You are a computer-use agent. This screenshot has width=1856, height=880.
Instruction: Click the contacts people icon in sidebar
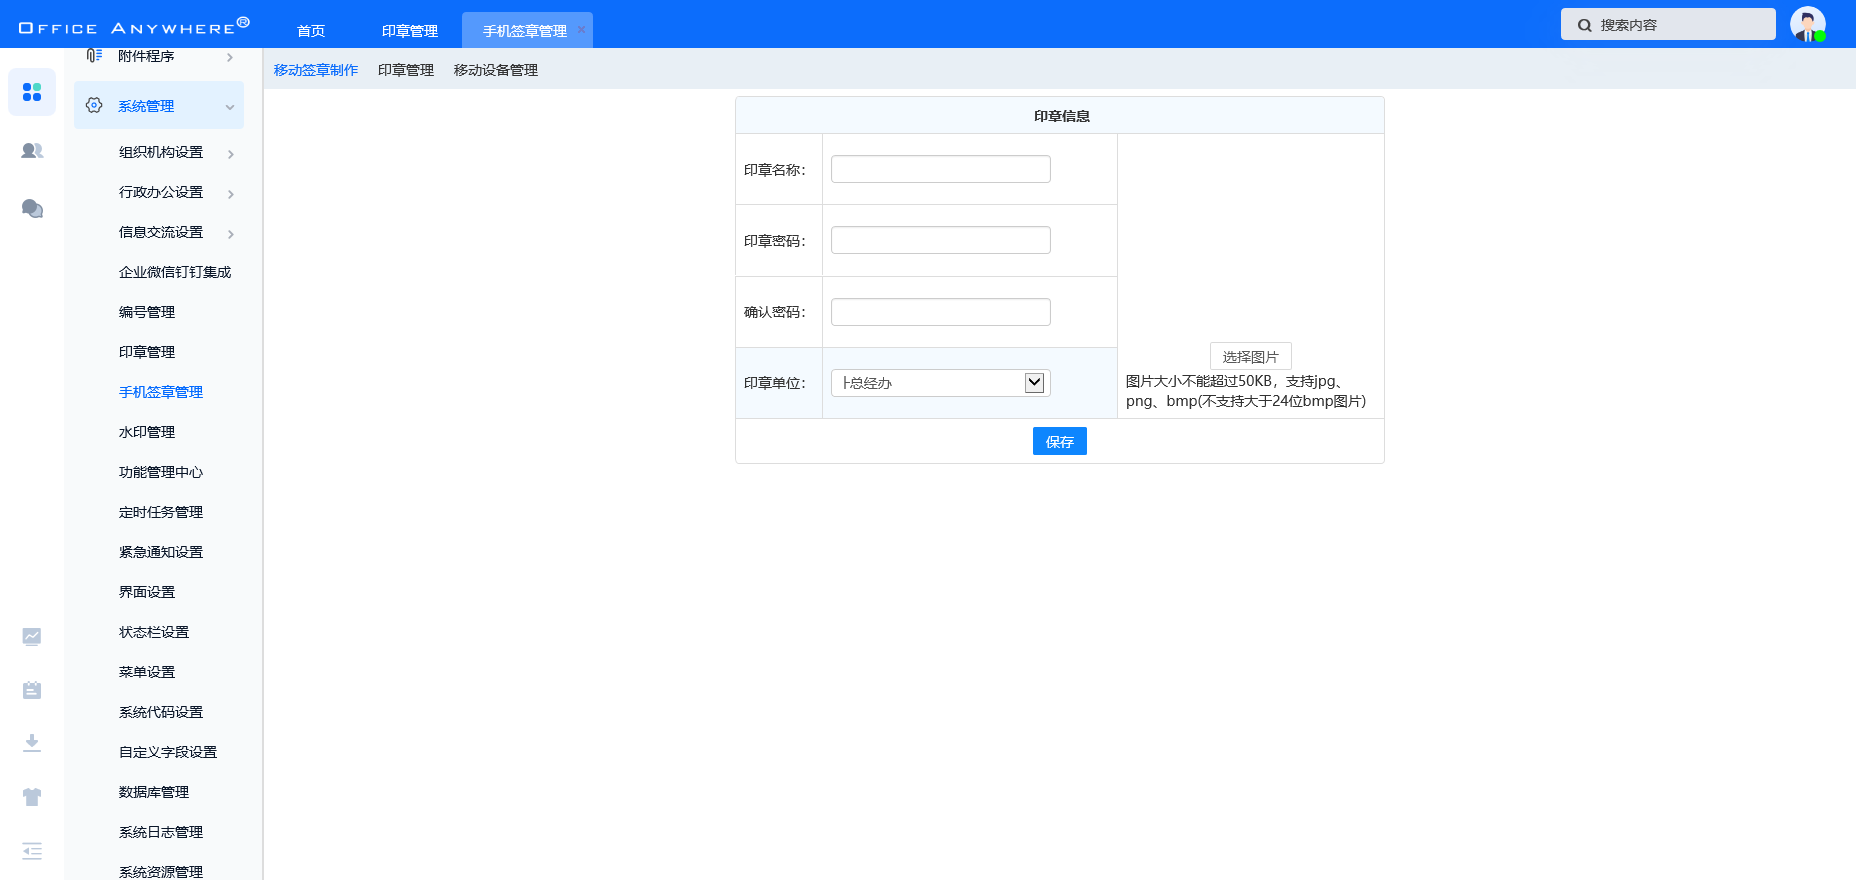32,151
